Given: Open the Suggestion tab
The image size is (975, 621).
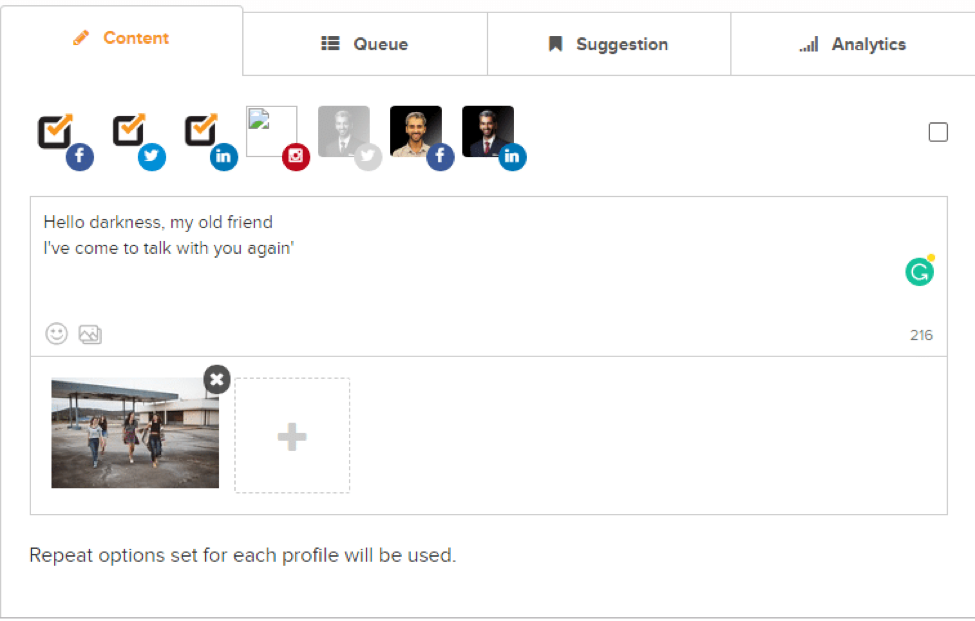Looking at the screenshot, I should tap(608, 44).
